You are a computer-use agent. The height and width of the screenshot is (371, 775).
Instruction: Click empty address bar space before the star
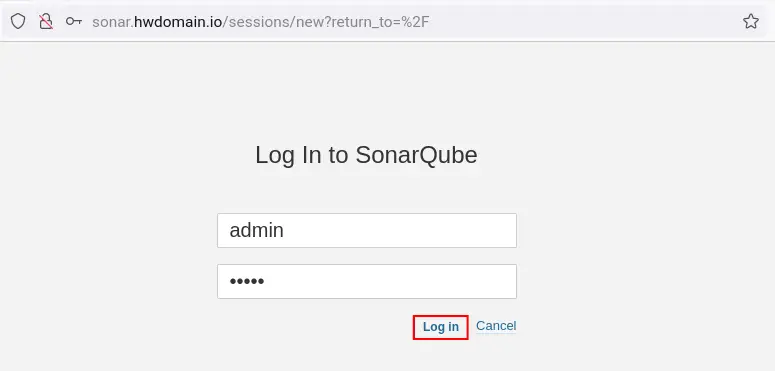tap(583, 22)
